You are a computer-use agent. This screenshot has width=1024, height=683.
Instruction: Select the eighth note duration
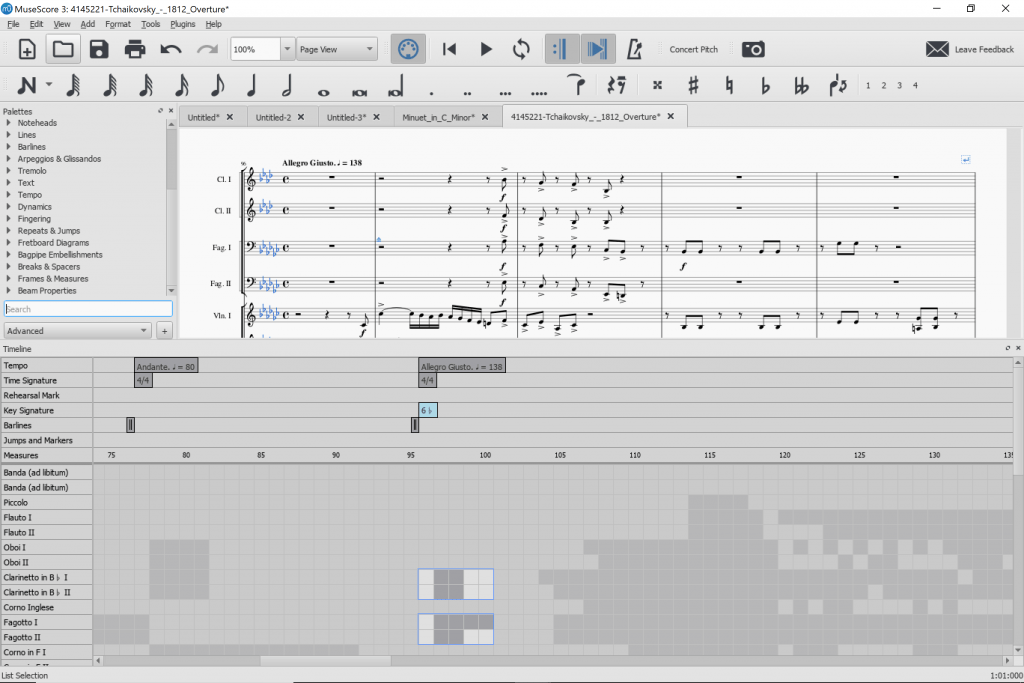click(217, 86)
